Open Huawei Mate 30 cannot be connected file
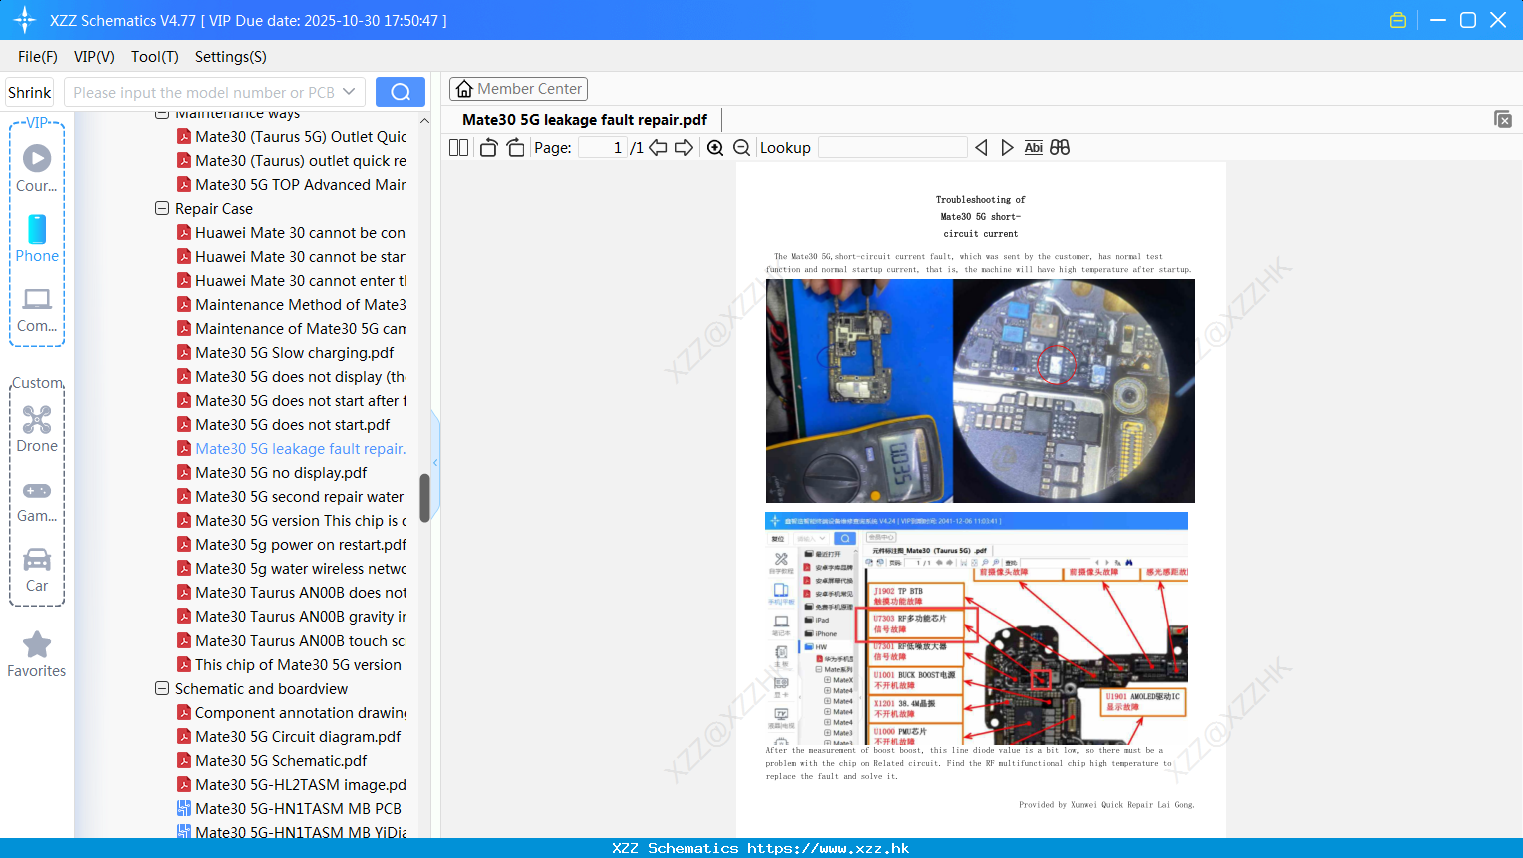 pos(291,233)
